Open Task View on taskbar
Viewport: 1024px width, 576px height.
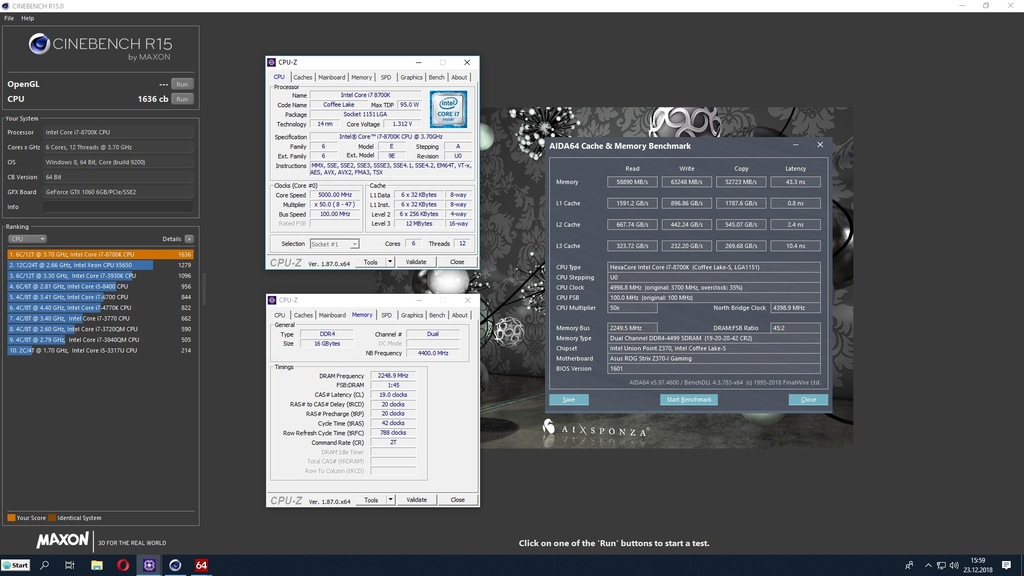click(70, 566)
